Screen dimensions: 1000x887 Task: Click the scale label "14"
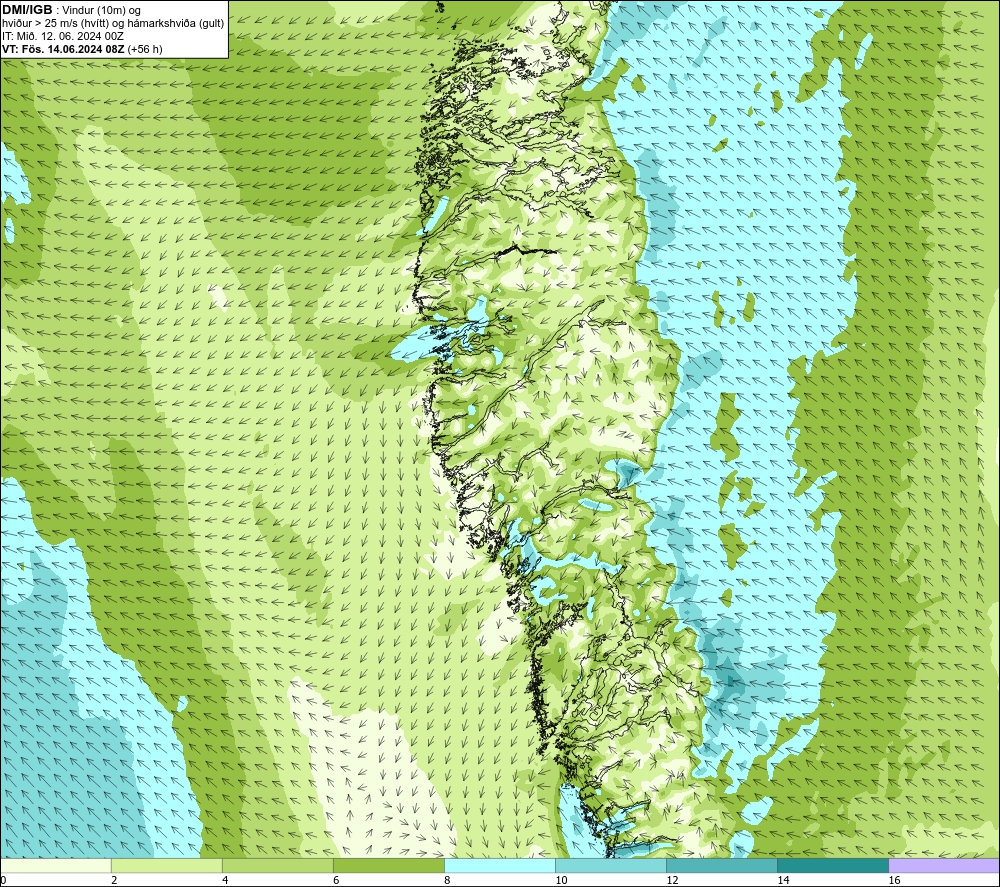click(783, 881)
